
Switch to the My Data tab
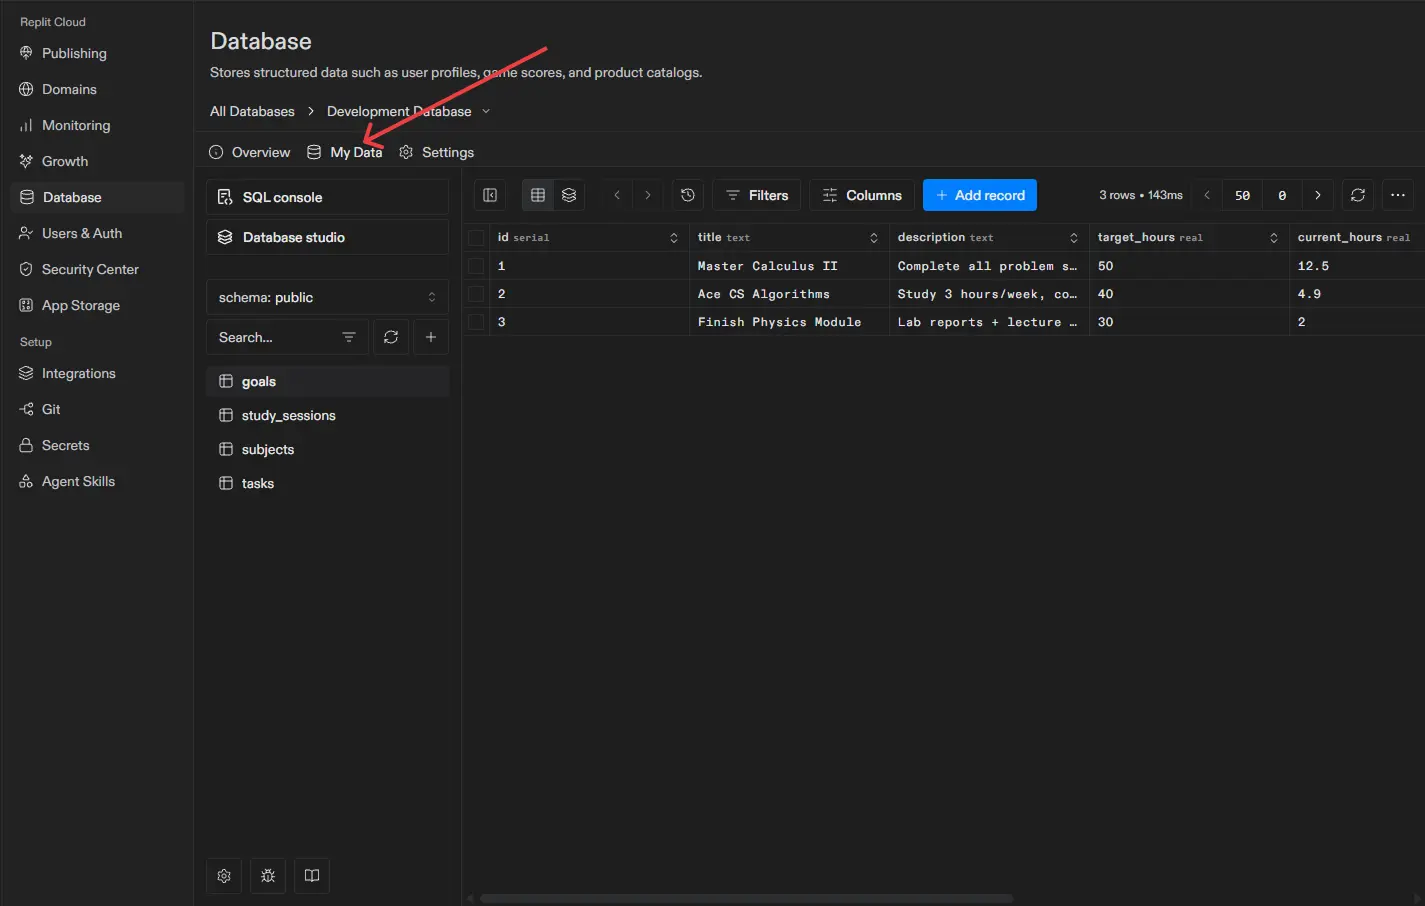click(345, 152)
